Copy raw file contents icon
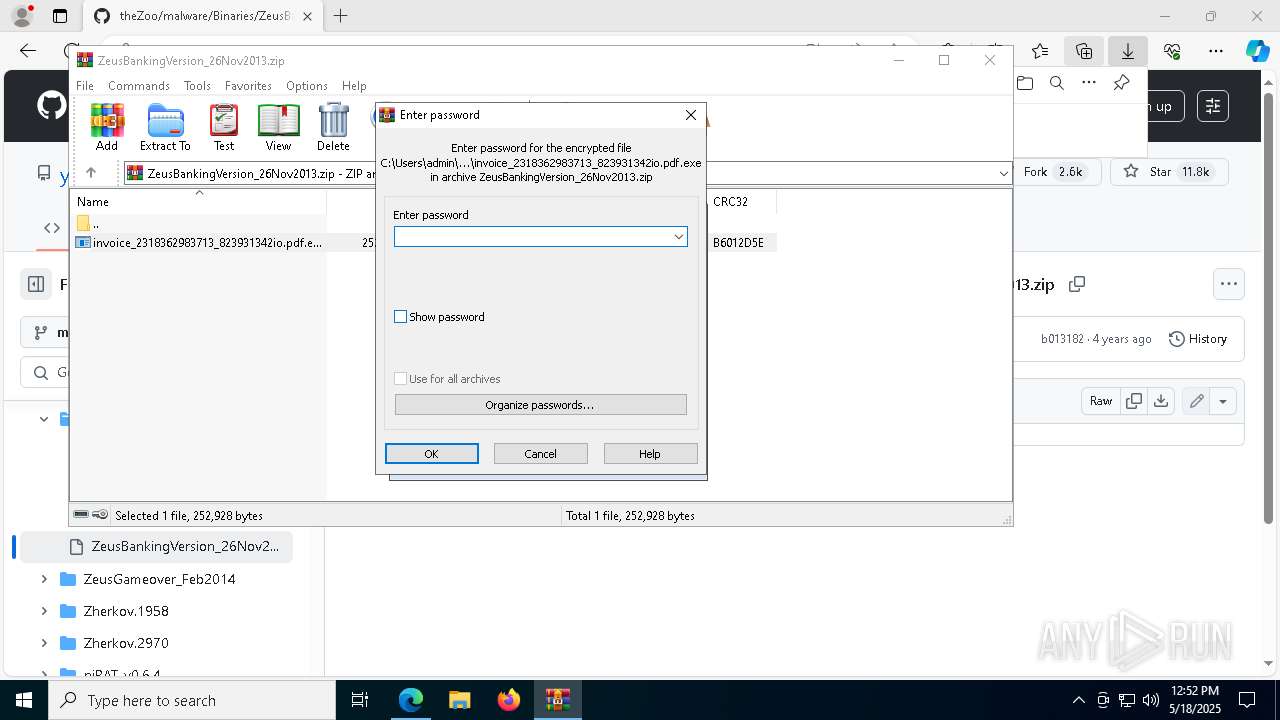Image resolution: width=1280 pixels, height=720 pixels. pyautogui.click(x=1134, y=401)
